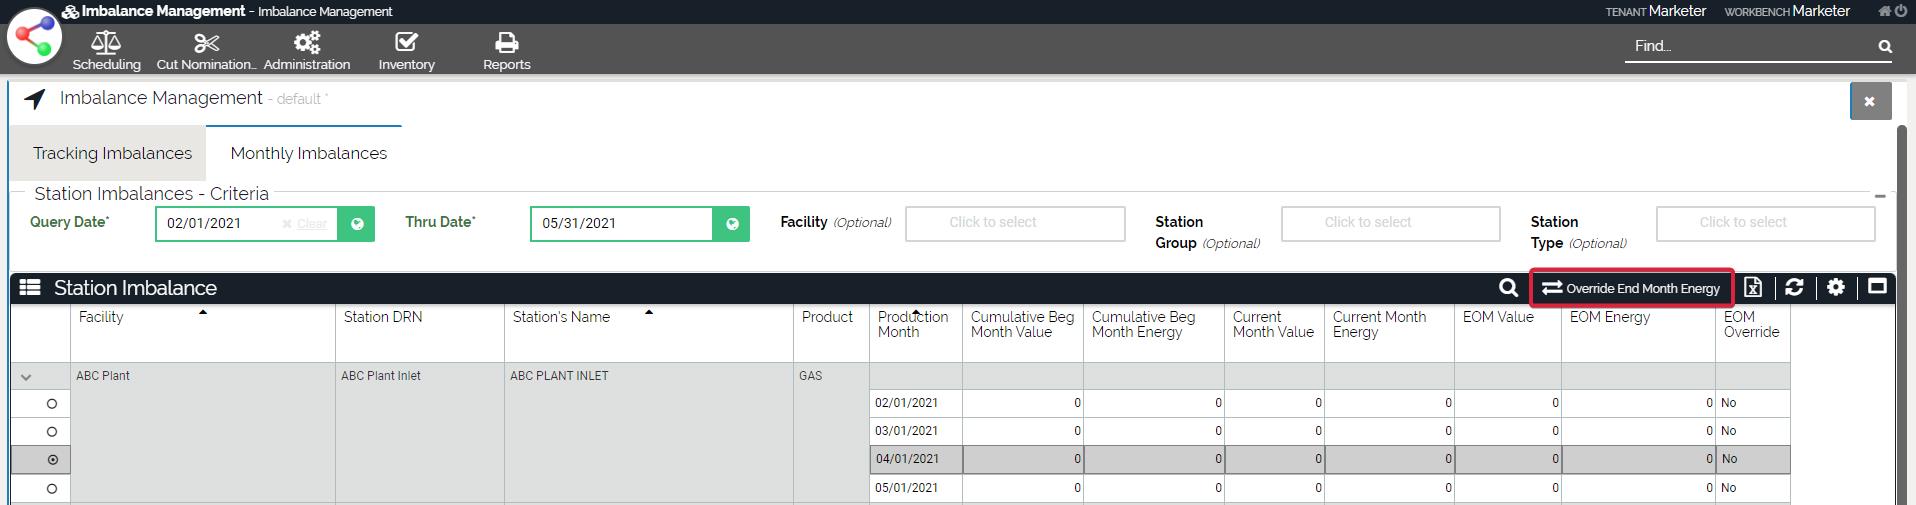Select the 03/01/2021 row radio button
Screen dimensions: 1916x505
tap(52, 432)
